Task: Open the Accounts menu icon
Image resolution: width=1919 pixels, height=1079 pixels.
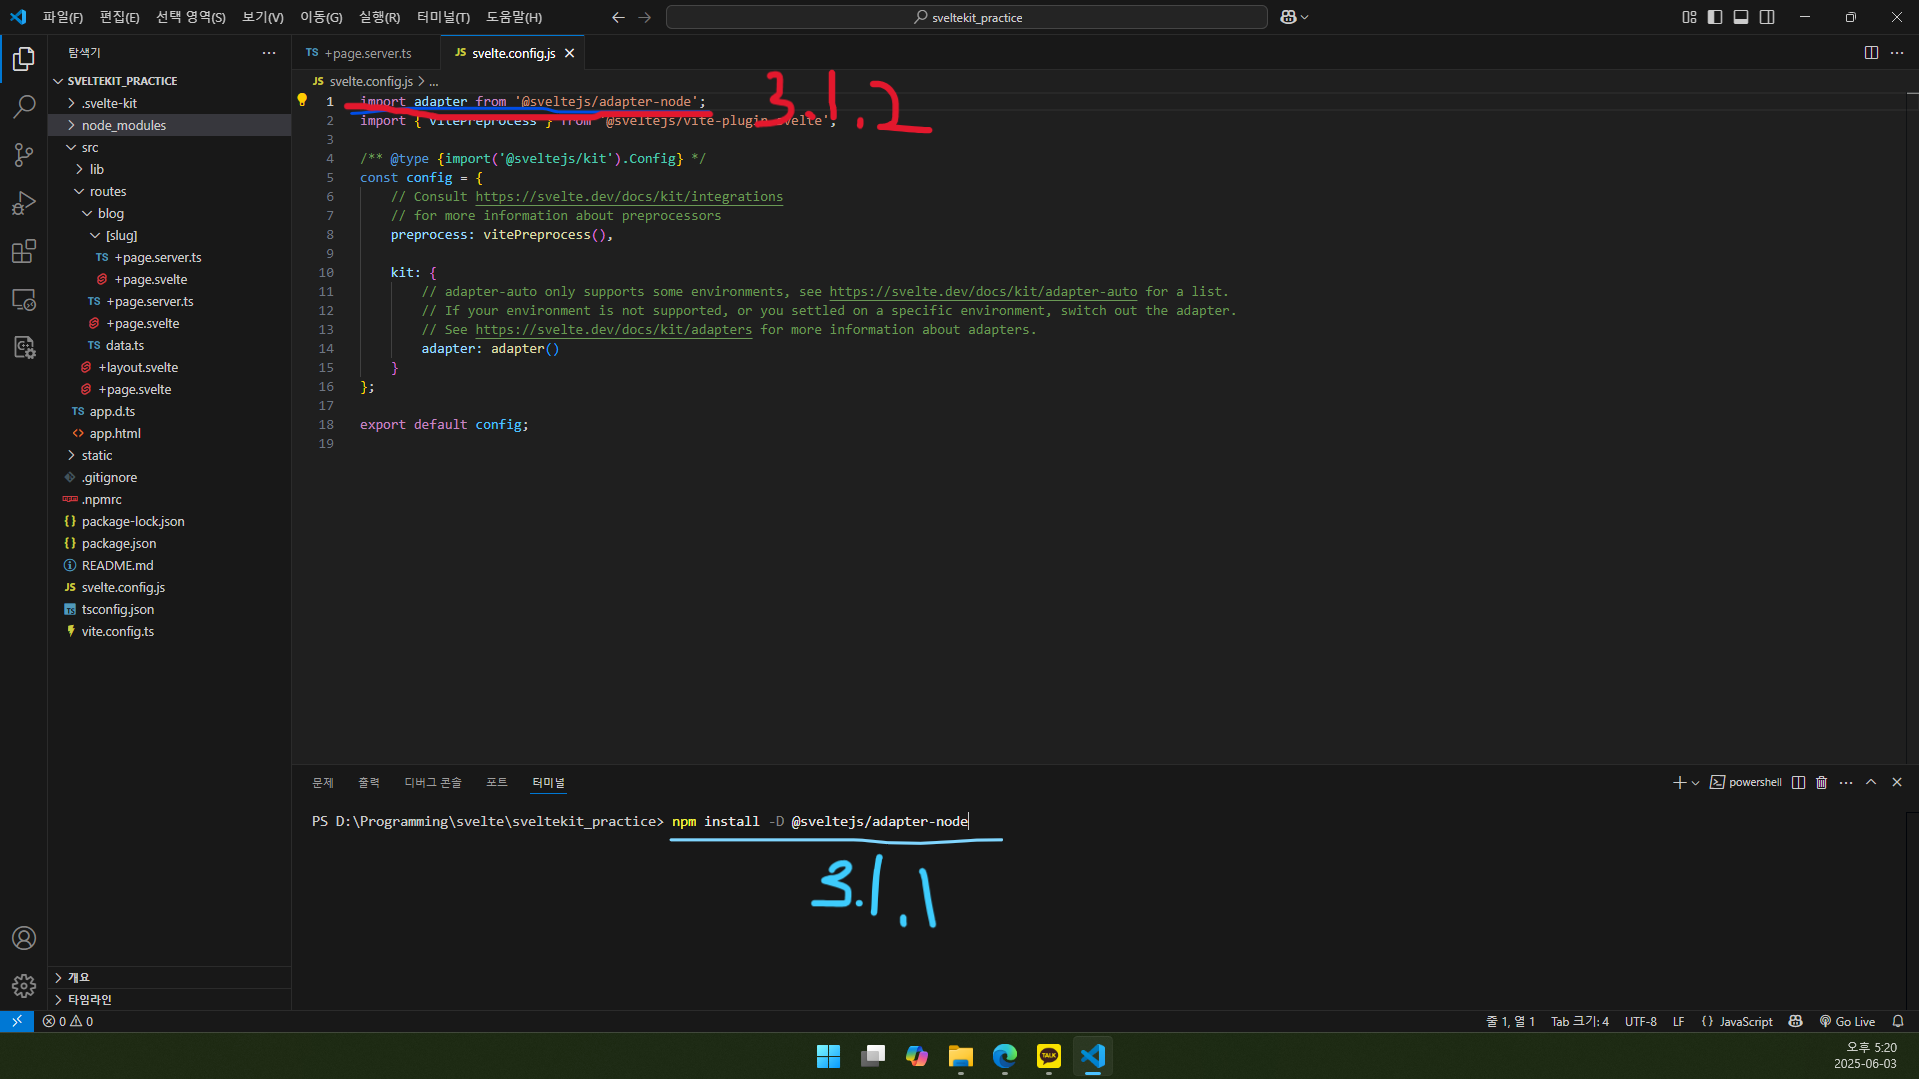Action: (24, 938)
